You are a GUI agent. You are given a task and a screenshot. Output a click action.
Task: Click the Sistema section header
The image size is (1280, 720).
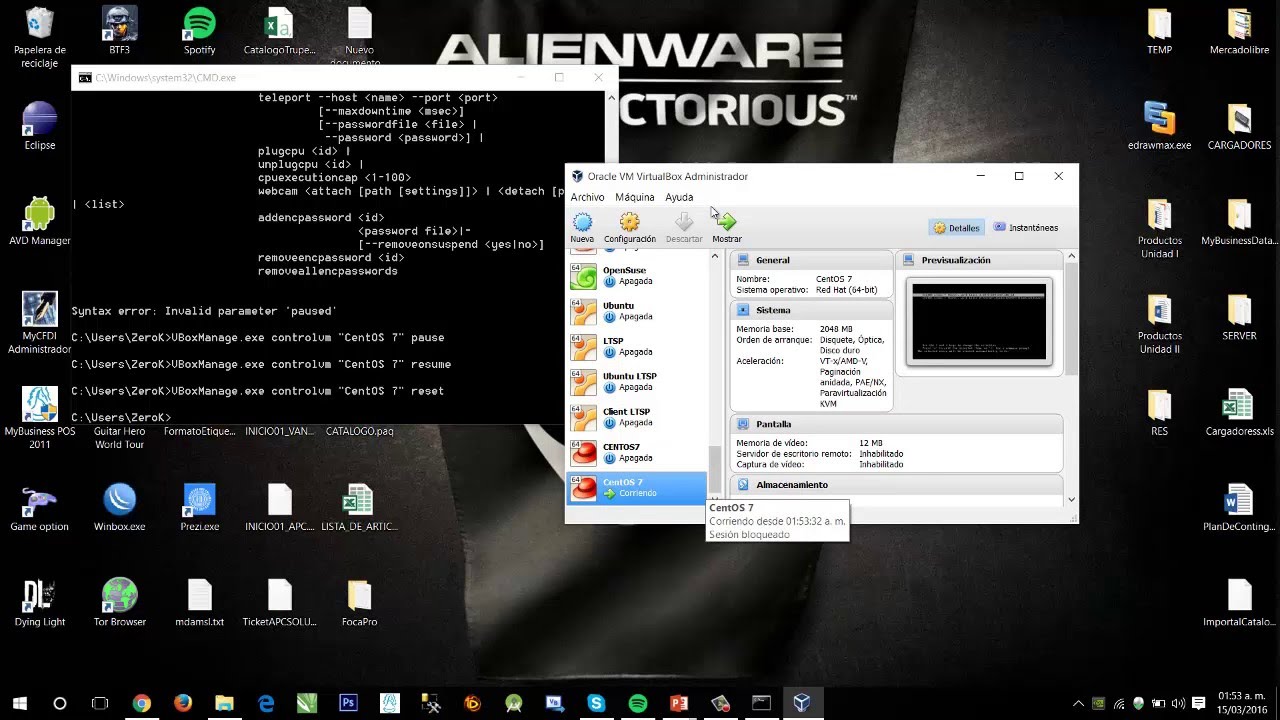(810, 310)
